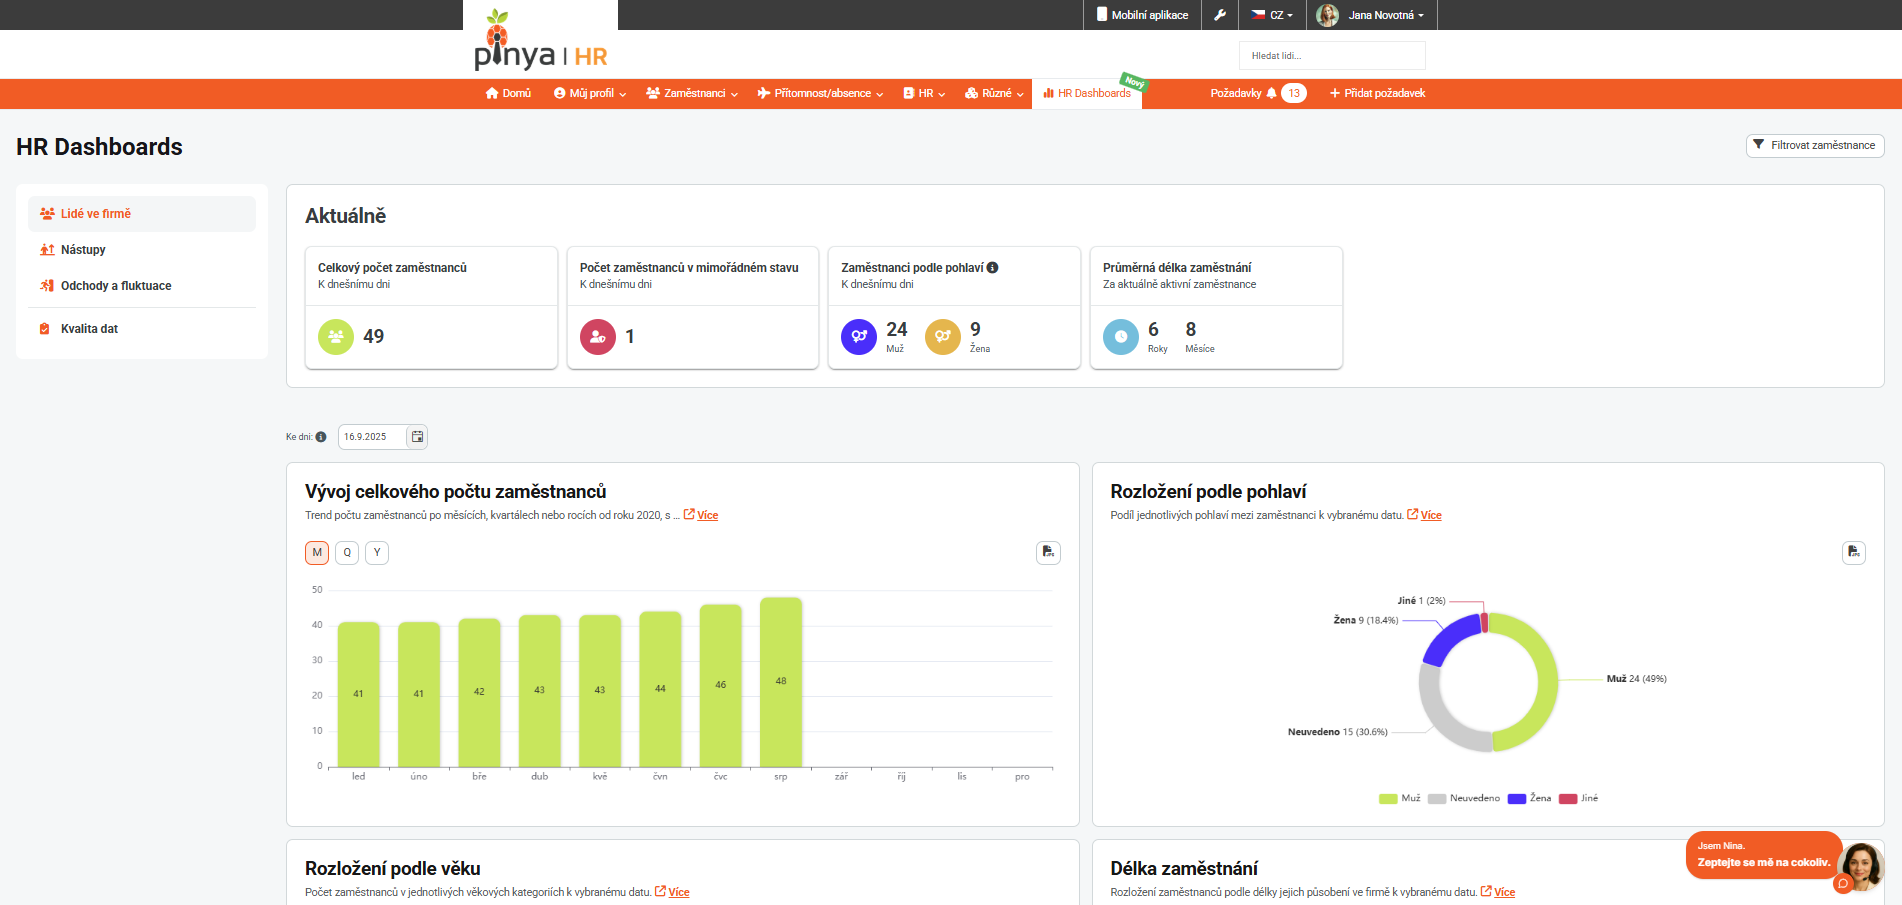
Task: Export the Rozložení podle pohlaví chart
Action: coord(1854,552)
